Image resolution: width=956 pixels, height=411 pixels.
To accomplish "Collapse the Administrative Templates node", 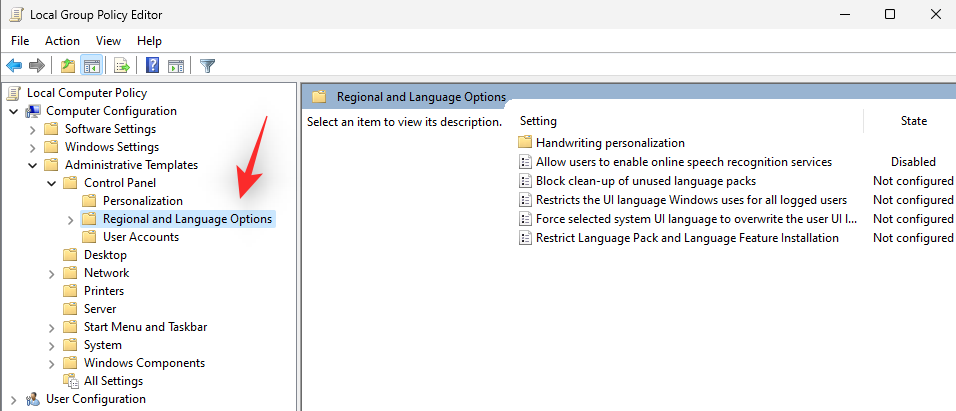I will click(x=33, y=165).
